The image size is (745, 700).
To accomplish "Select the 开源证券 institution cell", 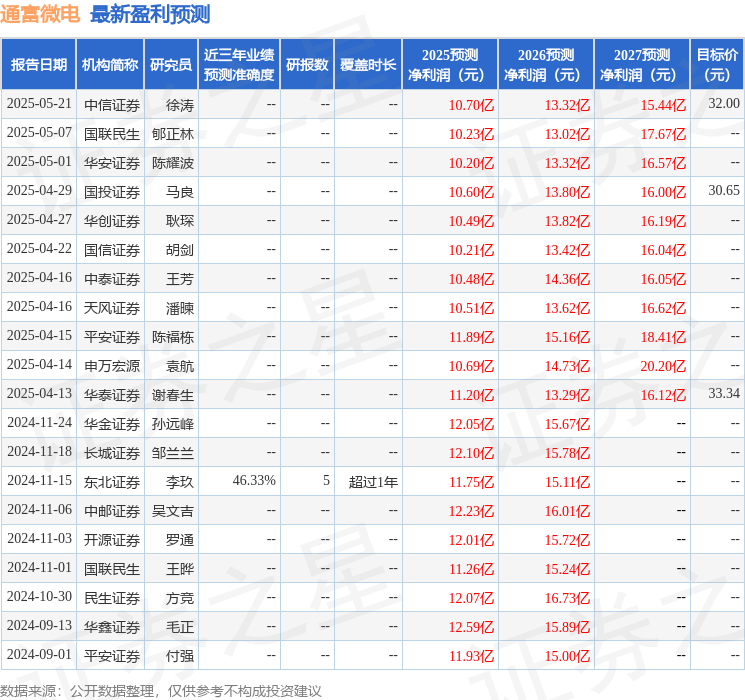I will (x=112, y=540).
